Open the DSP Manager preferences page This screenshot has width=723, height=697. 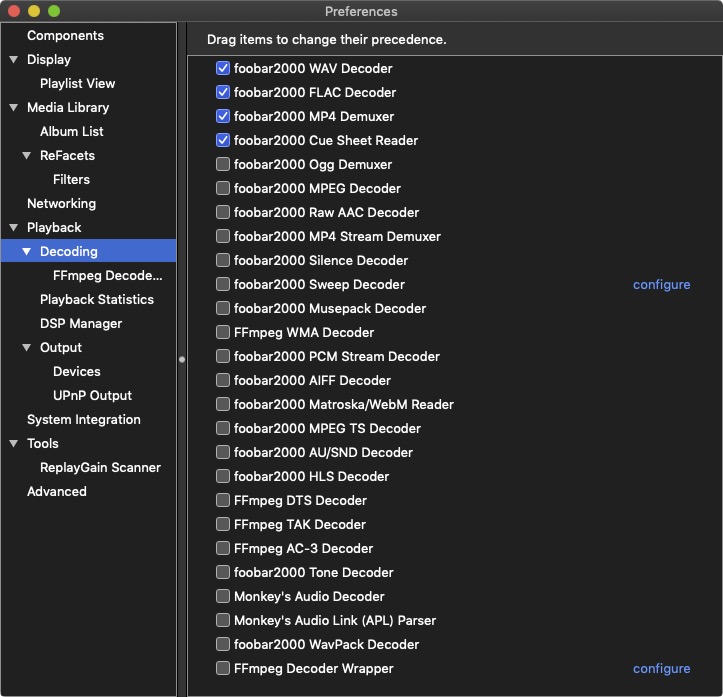[x=81, y=324]
